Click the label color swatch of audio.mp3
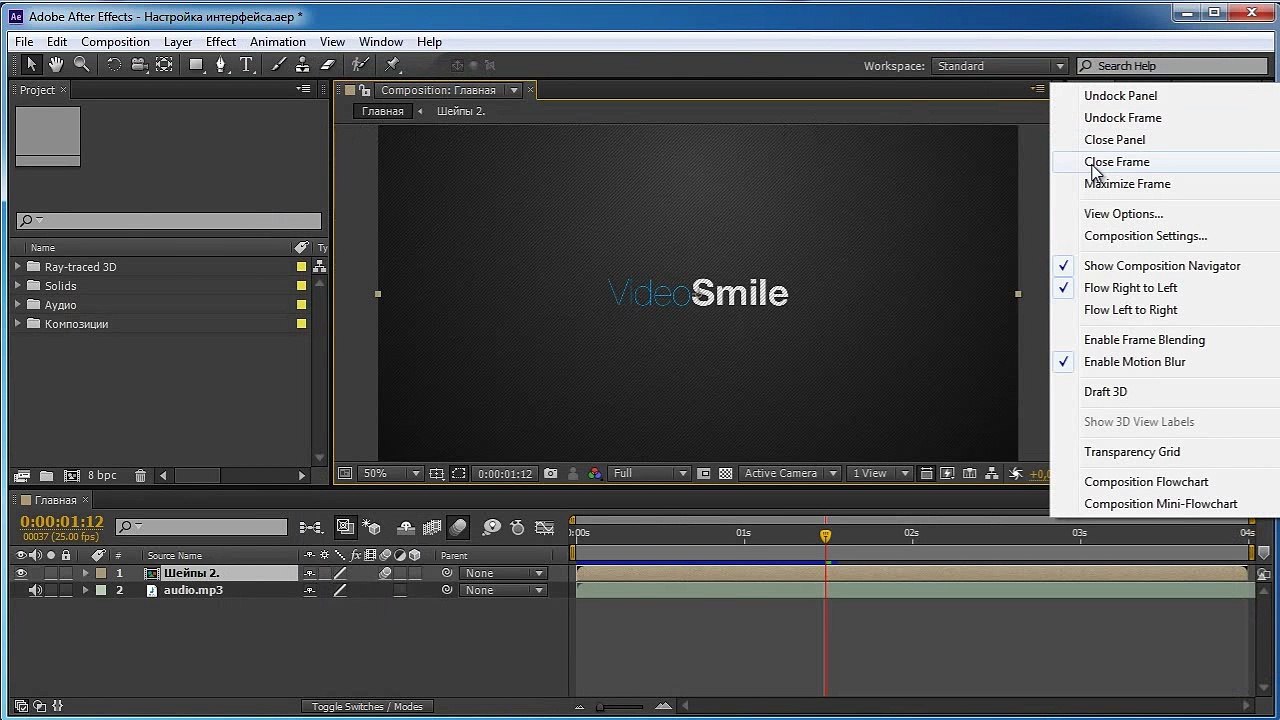The image size is (1280, 720). pos(101,590)
